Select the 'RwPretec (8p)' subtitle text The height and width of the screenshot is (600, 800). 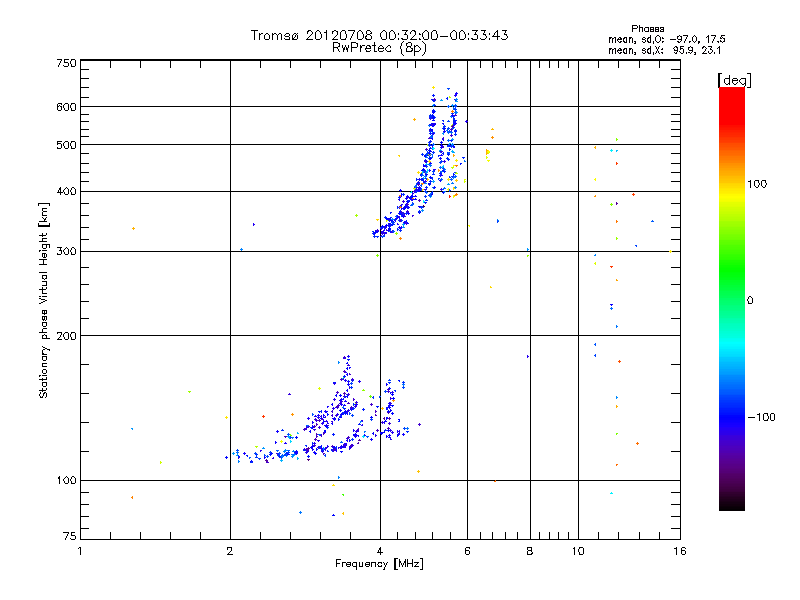click(x=379, y=48)
